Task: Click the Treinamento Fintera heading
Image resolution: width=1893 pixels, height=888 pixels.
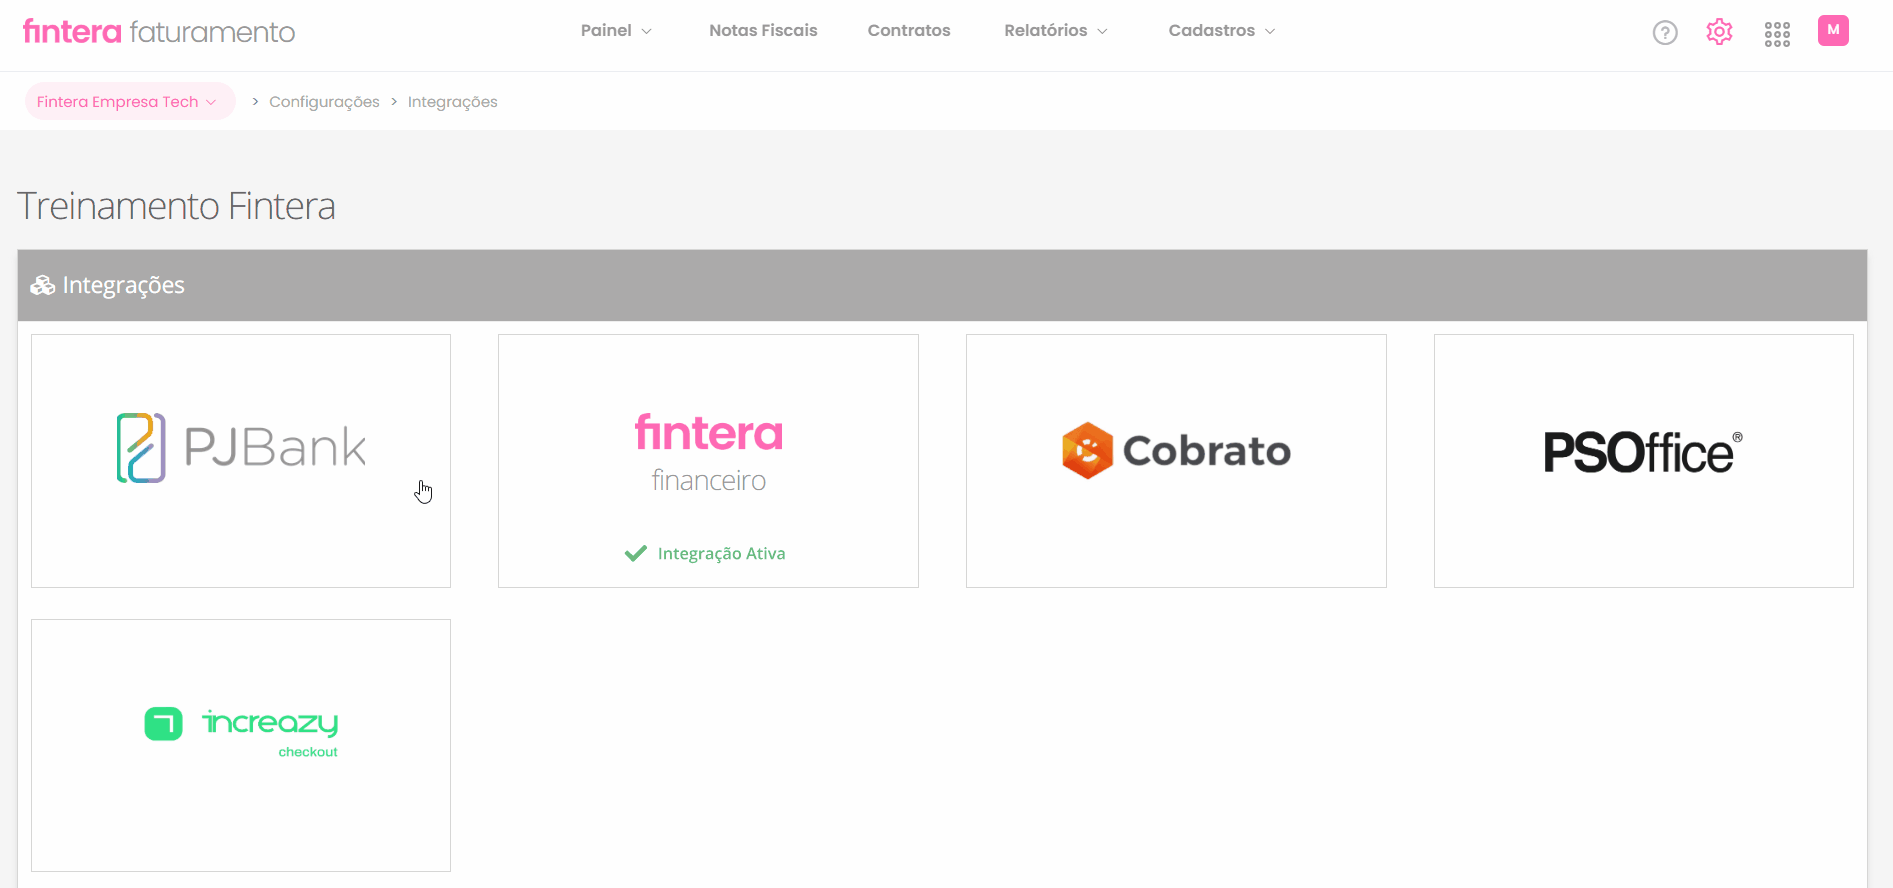Action: click(176, 206)
